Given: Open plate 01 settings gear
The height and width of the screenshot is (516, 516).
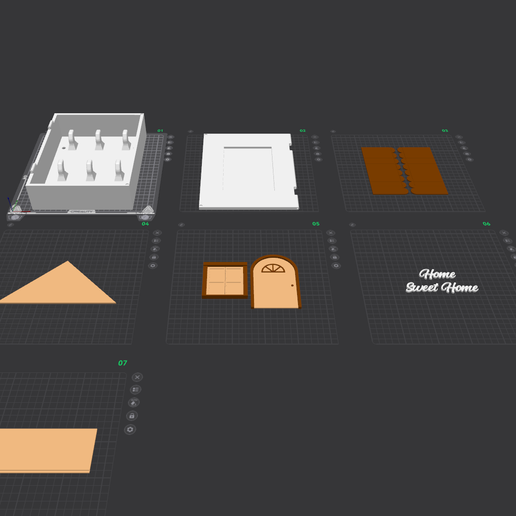Looking at the screenshot, I should [168, 159].
